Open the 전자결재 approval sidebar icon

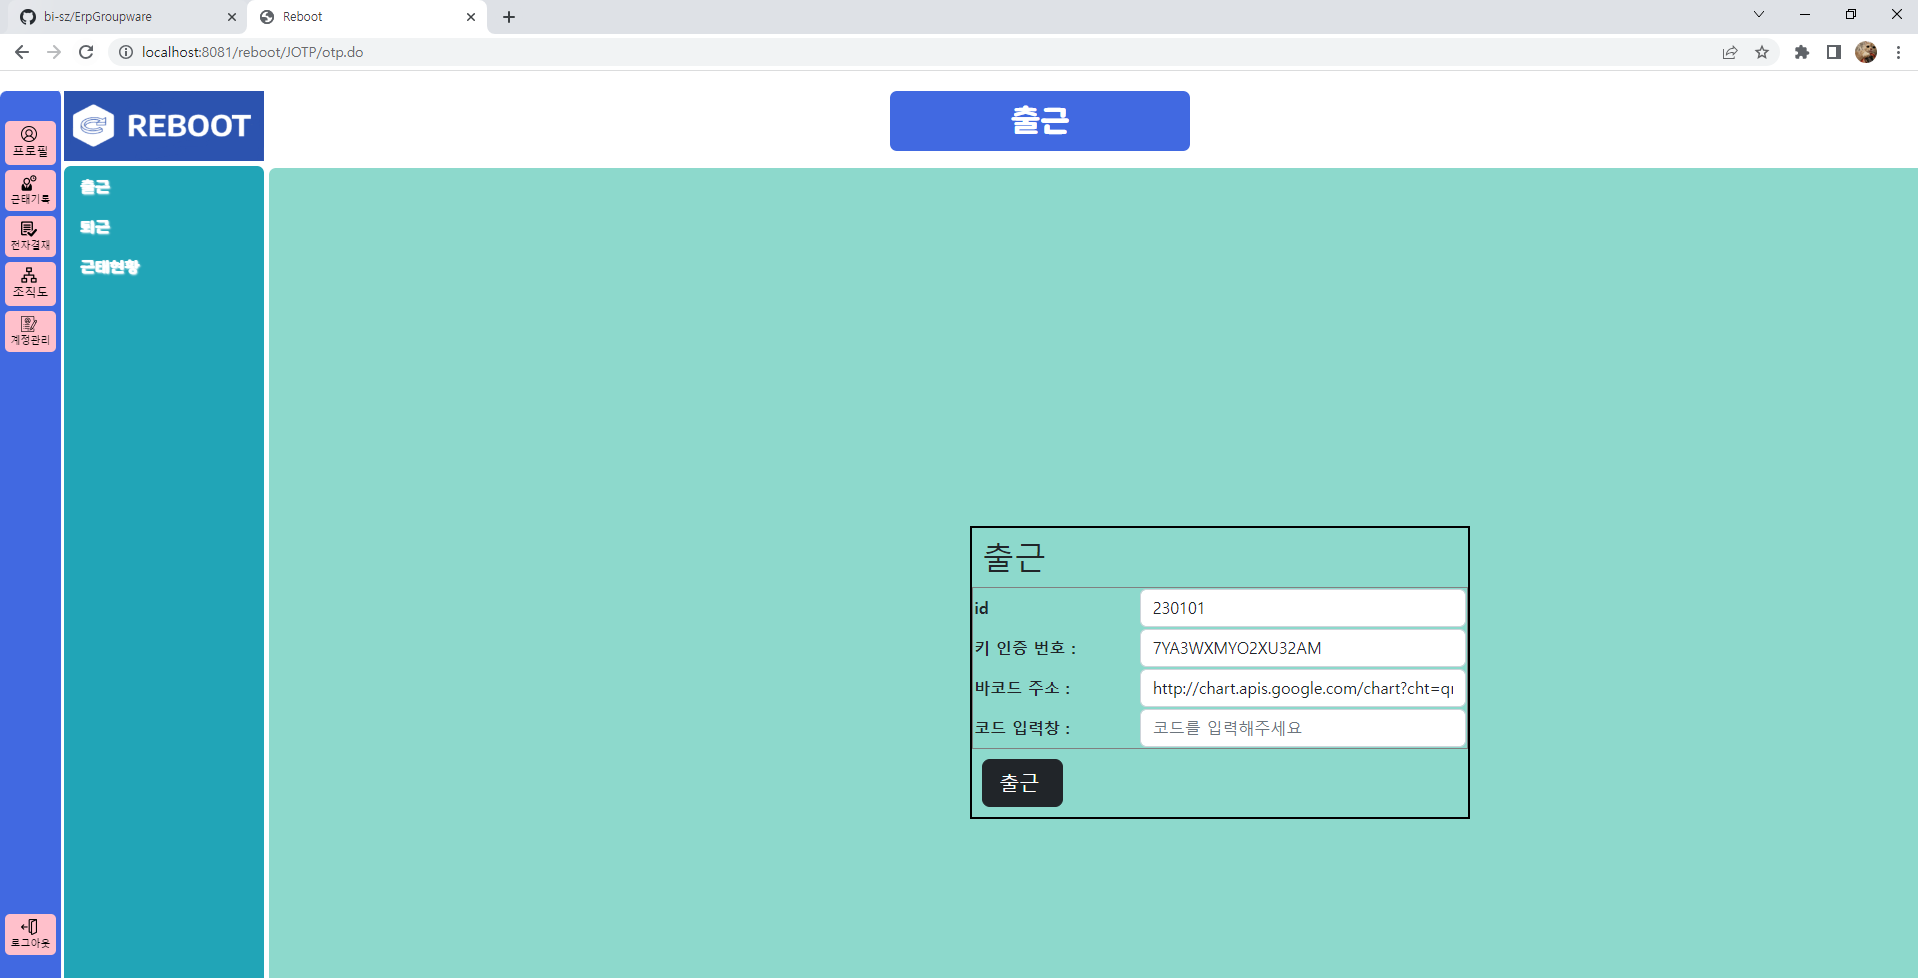(30, 237)
